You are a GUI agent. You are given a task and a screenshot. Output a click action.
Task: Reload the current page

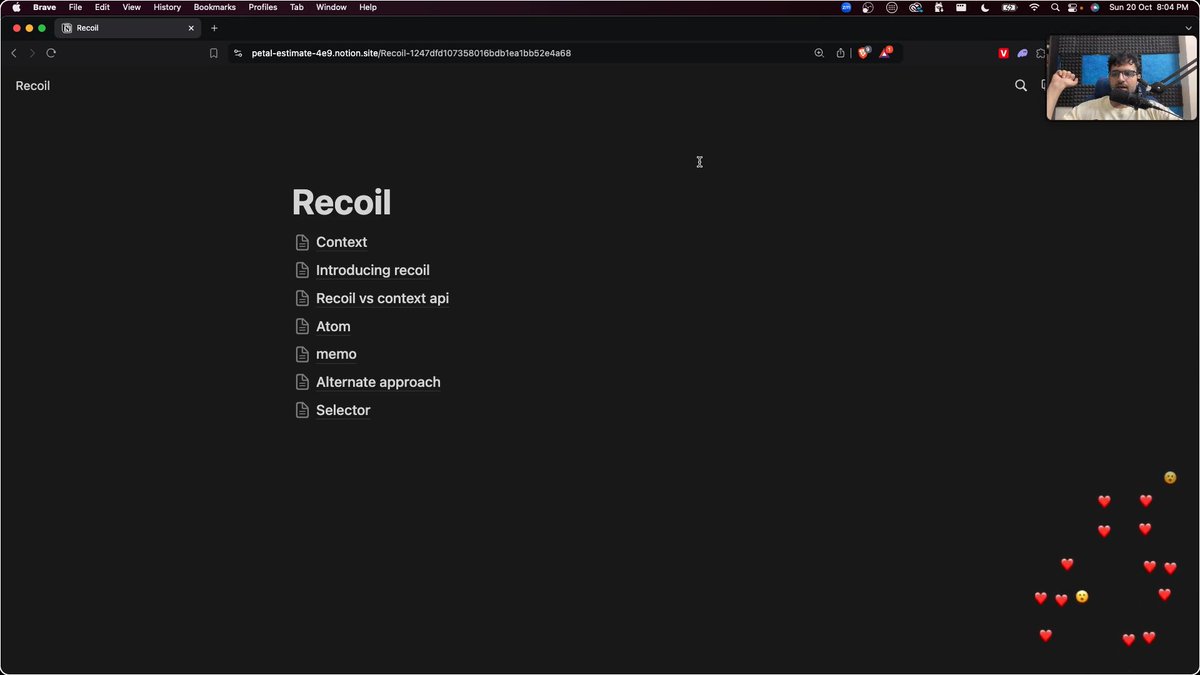coord(51,53)
